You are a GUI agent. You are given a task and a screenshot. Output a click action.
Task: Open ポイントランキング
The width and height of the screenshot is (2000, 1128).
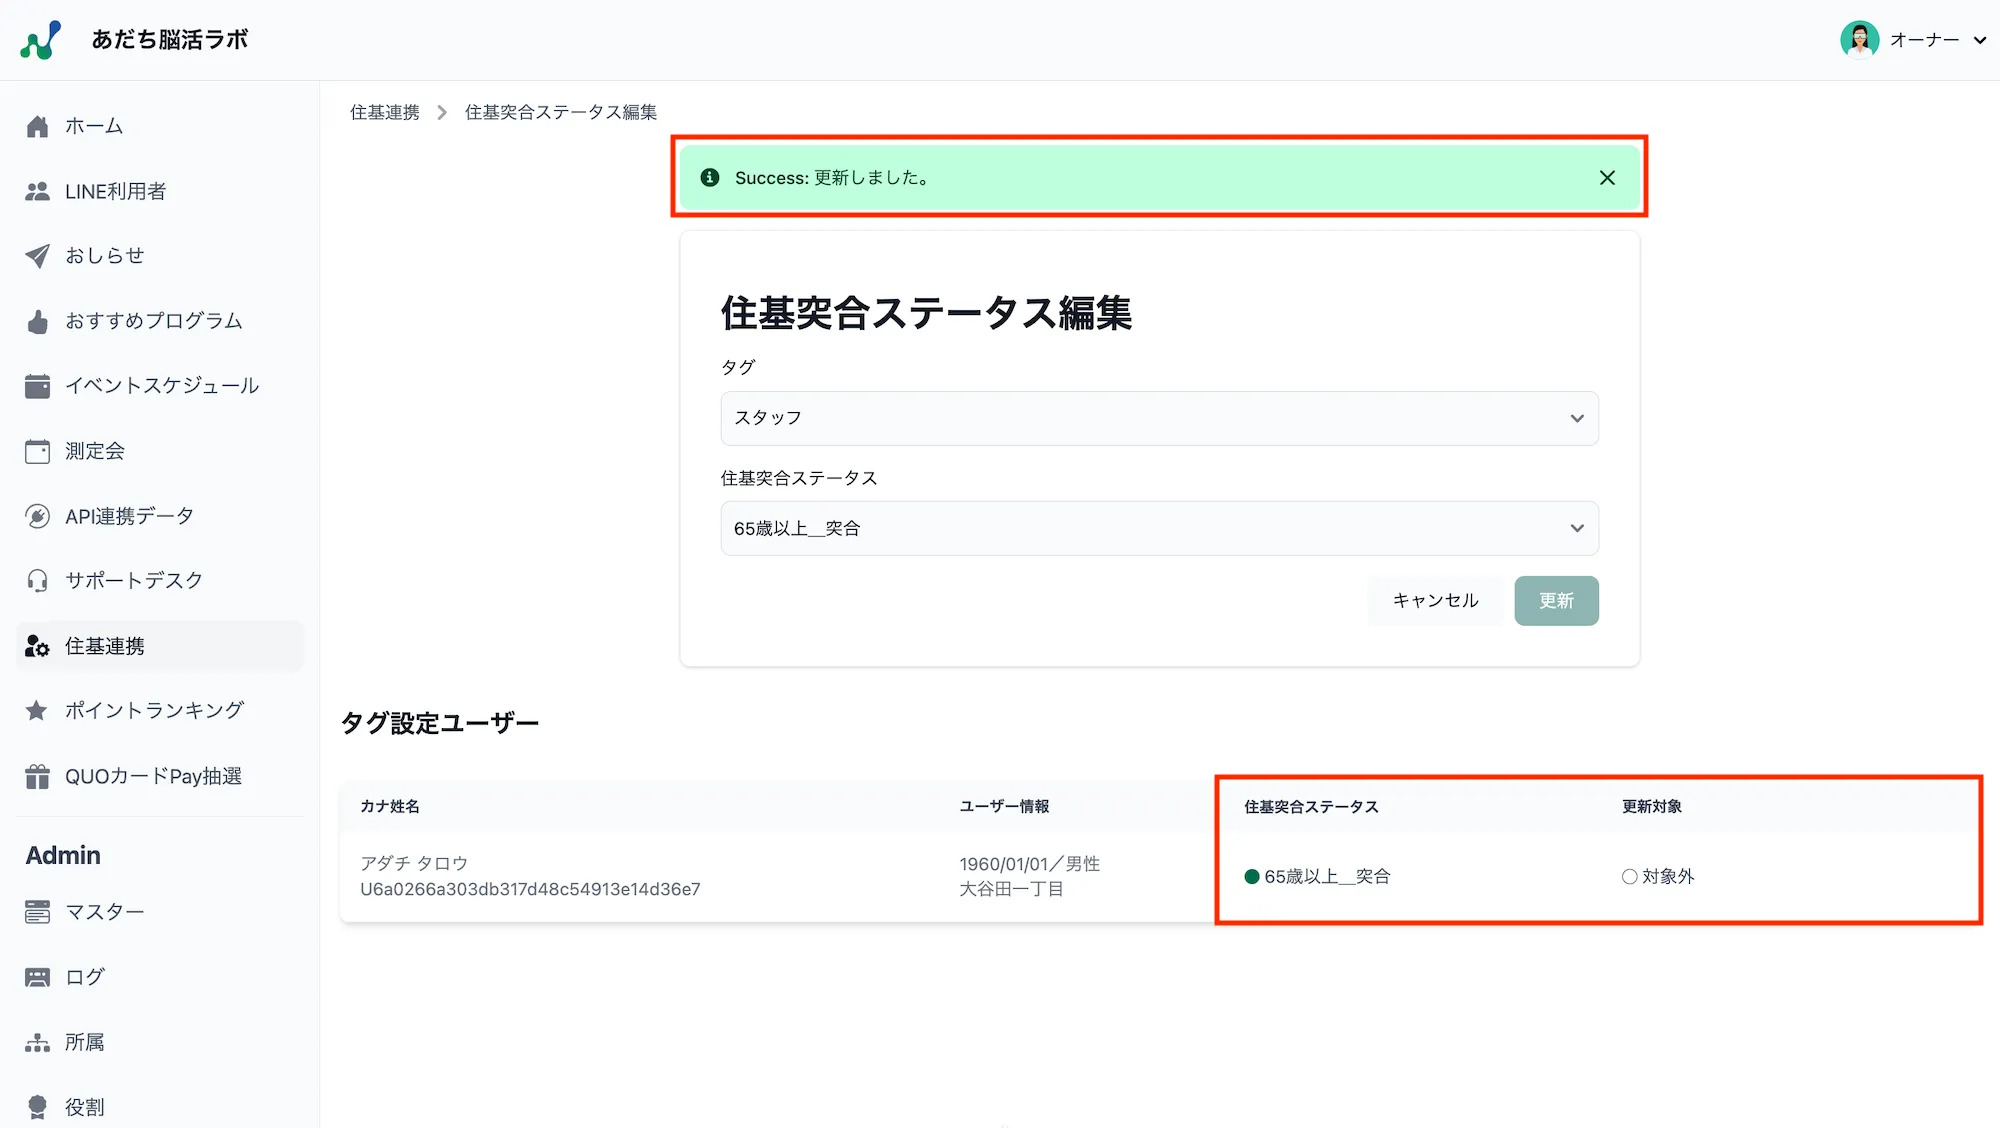tap(152, 710)
